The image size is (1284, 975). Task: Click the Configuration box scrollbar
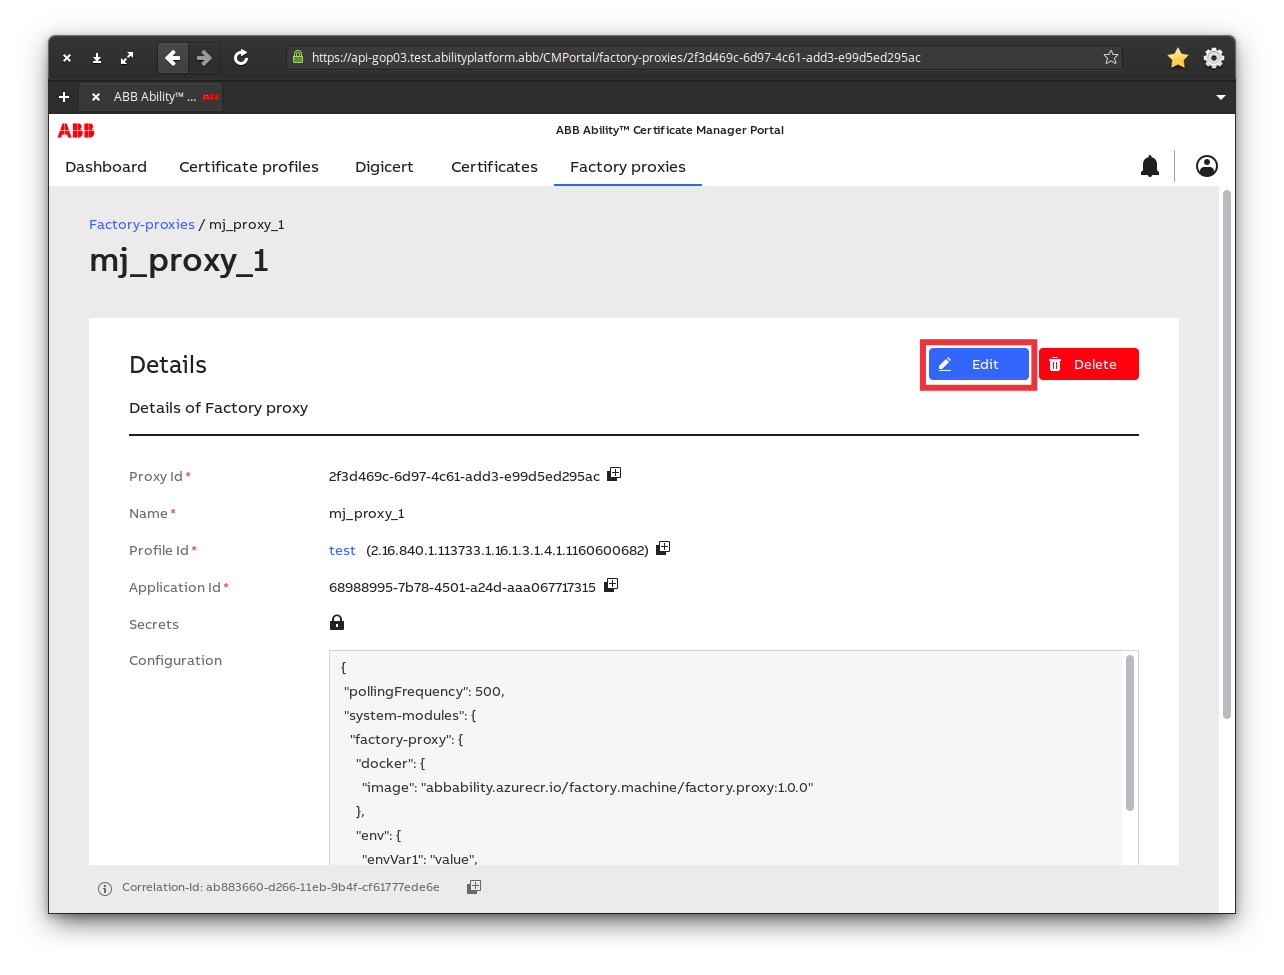(x=1130, y=733)
